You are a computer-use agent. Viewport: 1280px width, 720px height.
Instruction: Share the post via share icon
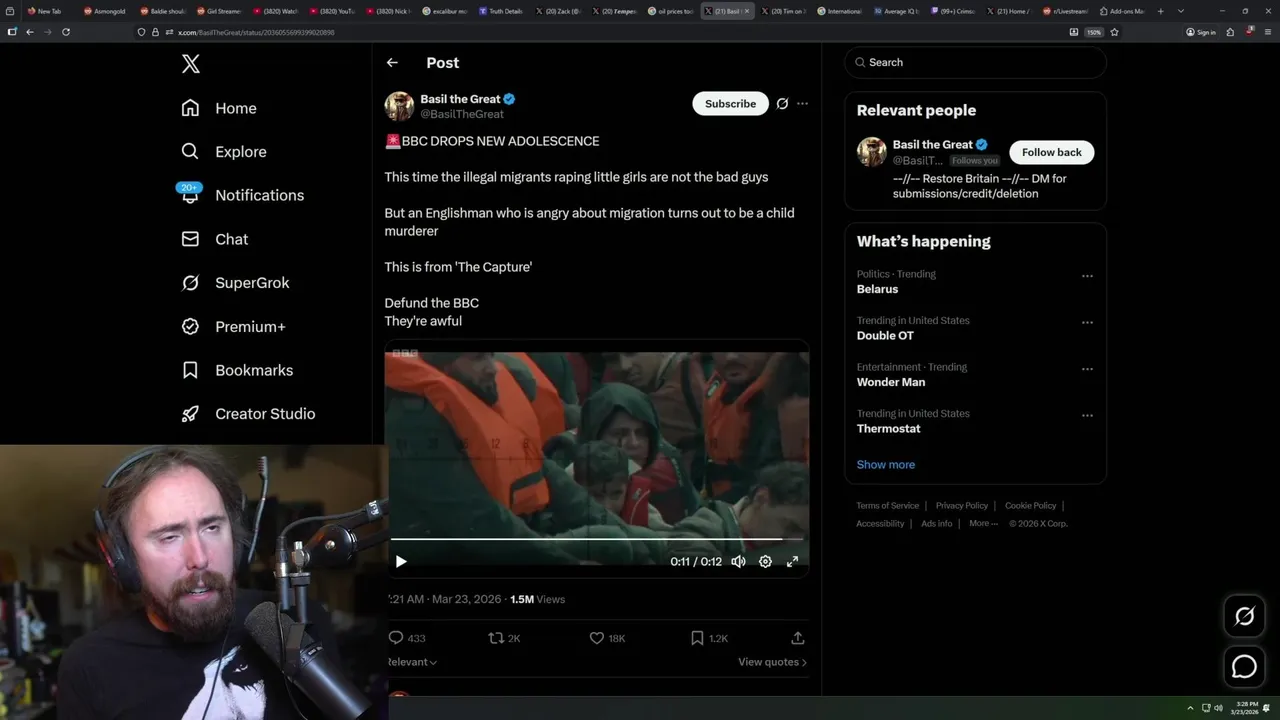(x=798, y=638)
